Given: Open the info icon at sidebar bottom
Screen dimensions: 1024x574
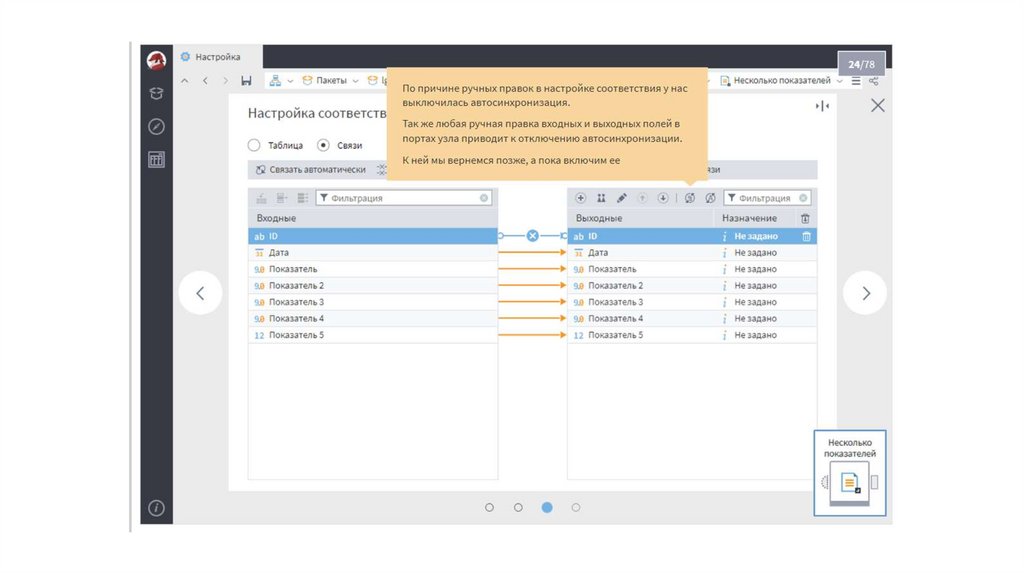Looking at the screenshot, I should (x=156, y=508).
